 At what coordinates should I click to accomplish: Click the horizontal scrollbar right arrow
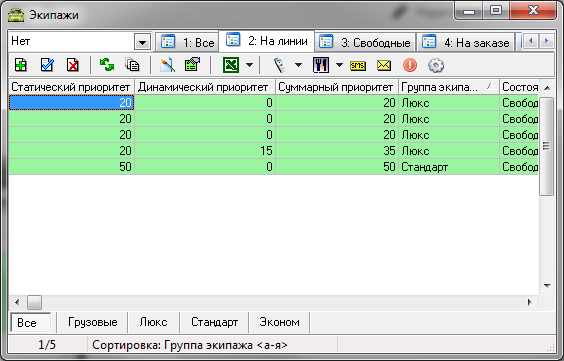click(x=530, y=302)
